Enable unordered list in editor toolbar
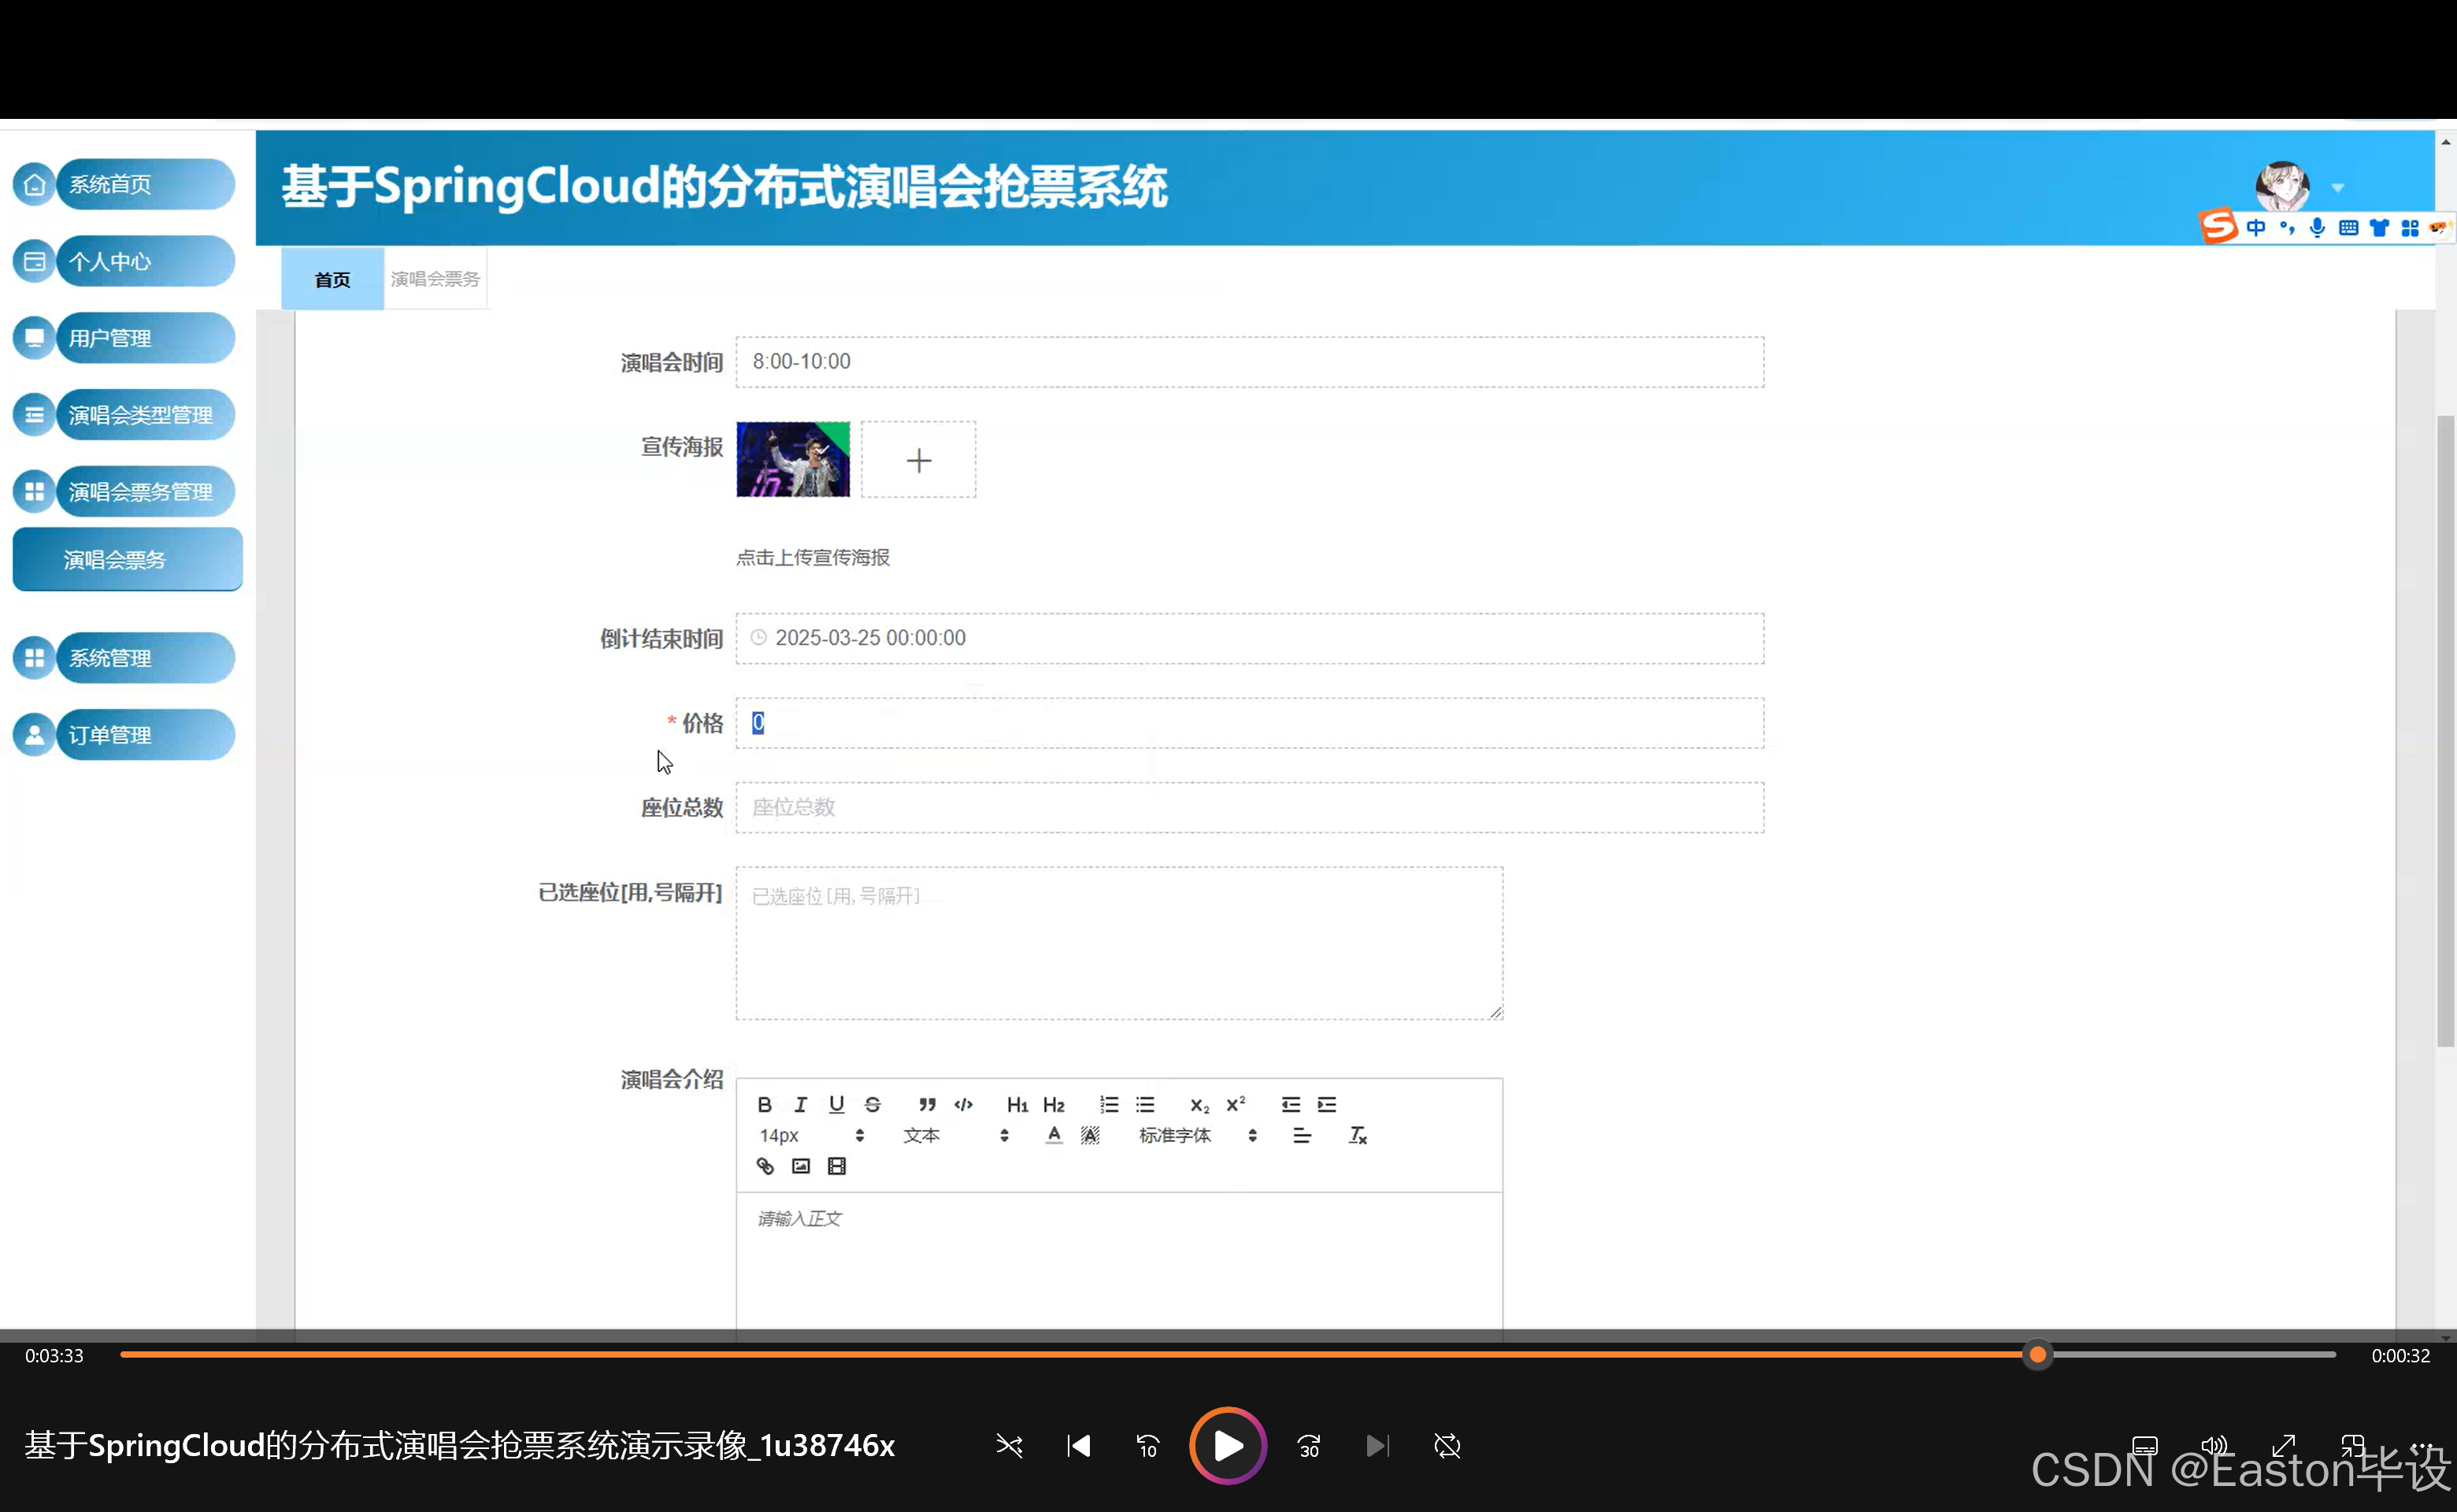Viewport: 2457px width, 1512px height. click(x=1144, y=1104)
